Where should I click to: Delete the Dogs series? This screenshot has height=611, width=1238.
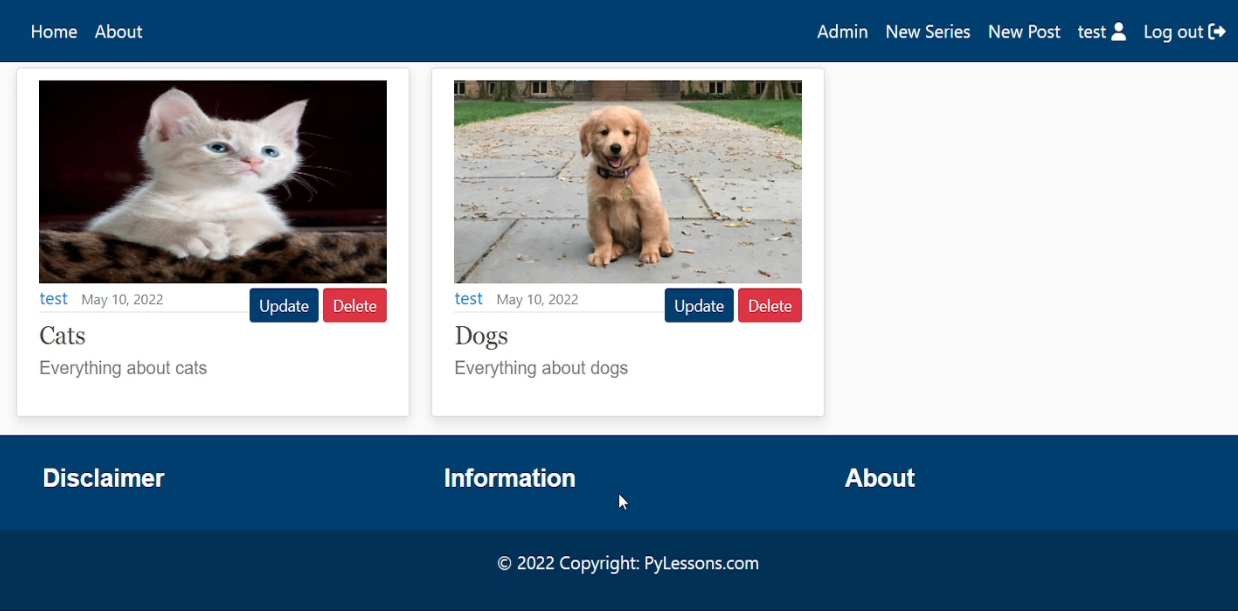point(769,306)
